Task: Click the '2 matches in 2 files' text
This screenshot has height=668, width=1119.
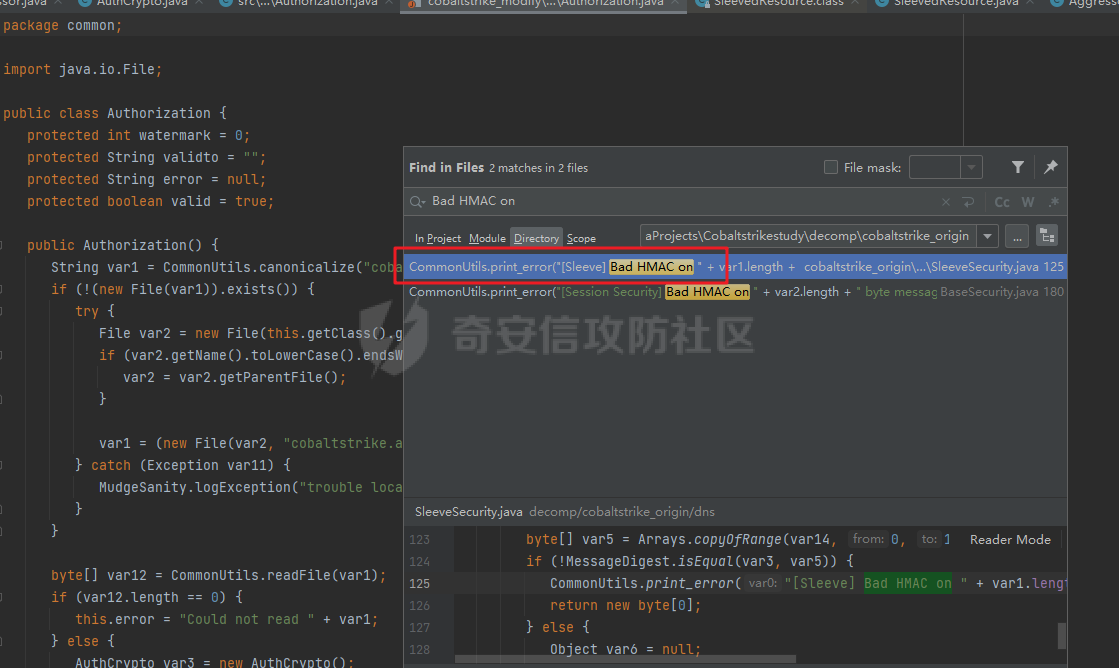Action: coord(538,168)
